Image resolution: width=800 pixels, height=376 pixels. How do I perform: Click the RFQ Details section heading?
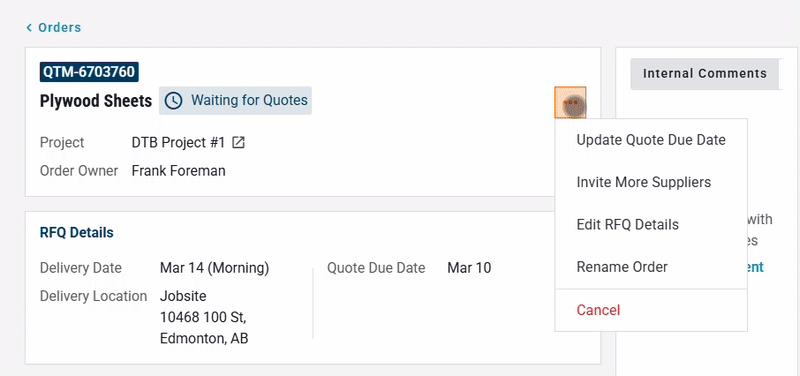(x=77, y=233)
